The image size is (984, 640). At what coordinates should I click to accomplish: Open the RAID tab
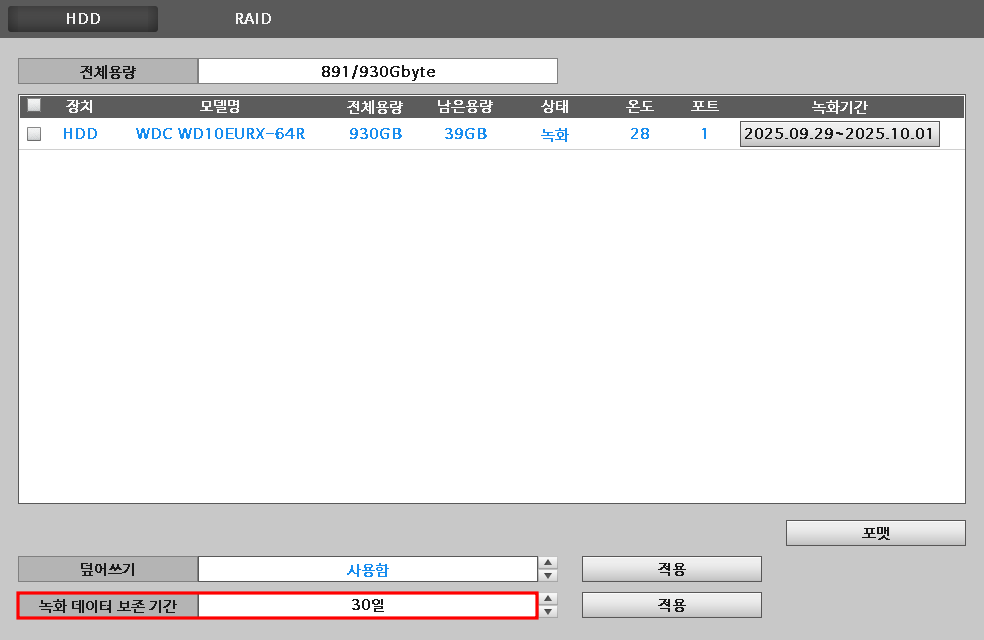coord(253,19)
